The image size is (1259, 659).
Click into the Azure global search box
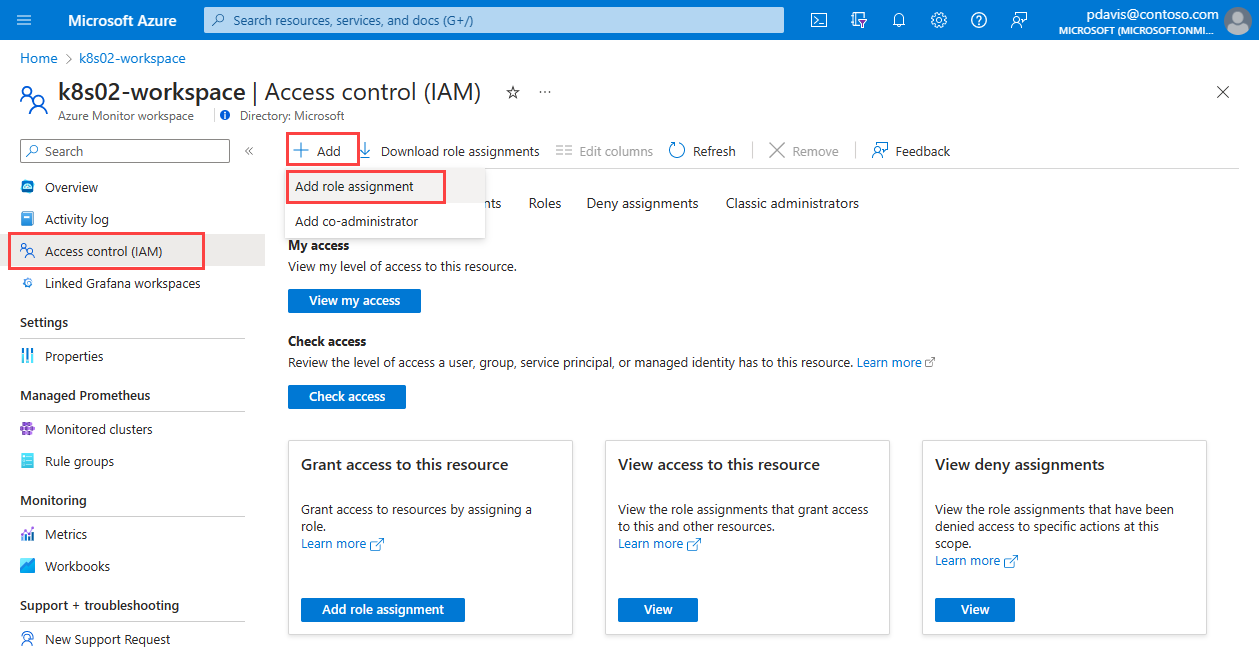[494, 20]
